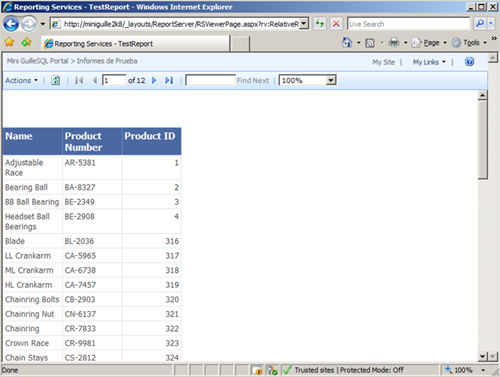Click the Product Number column header

point(92,141)
